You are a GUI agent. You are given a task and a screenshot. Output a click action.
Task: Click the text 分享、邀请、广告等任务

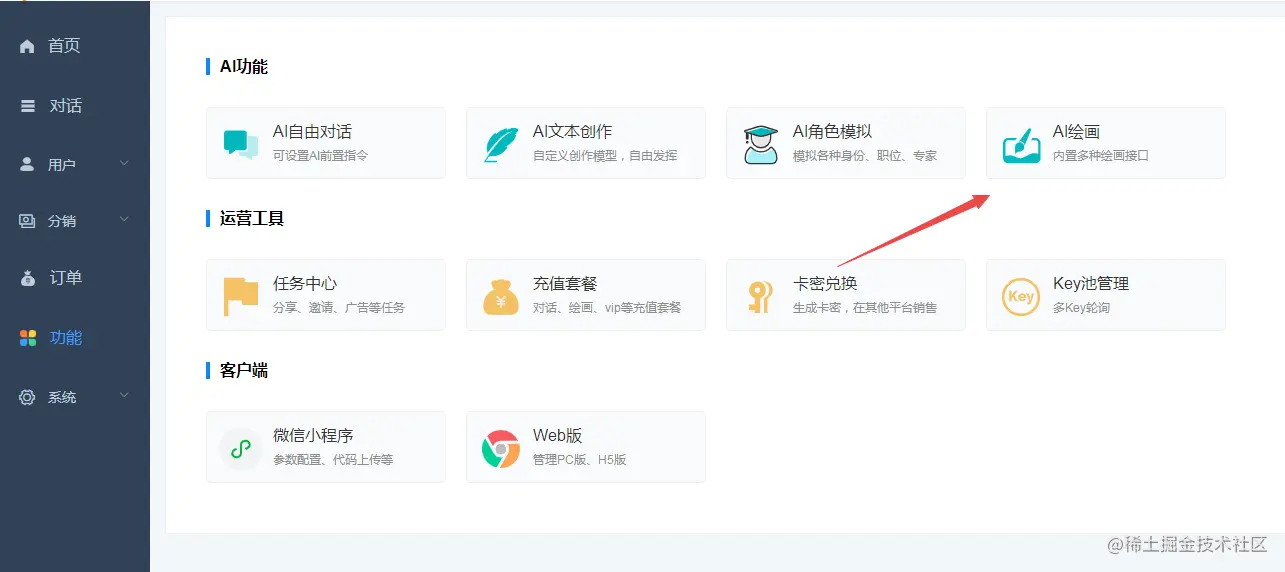click(x=339, y=308)
